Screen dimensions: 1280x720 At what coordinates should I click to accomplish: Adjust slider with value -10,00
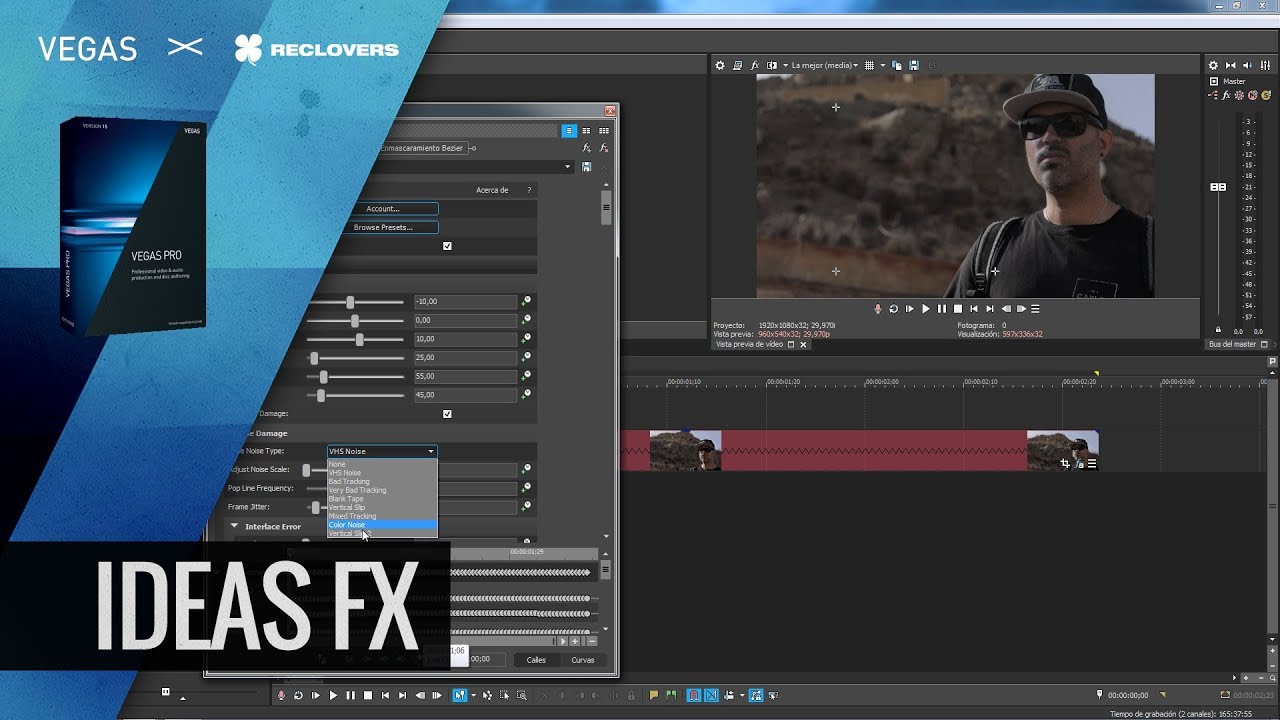point(350,302)
